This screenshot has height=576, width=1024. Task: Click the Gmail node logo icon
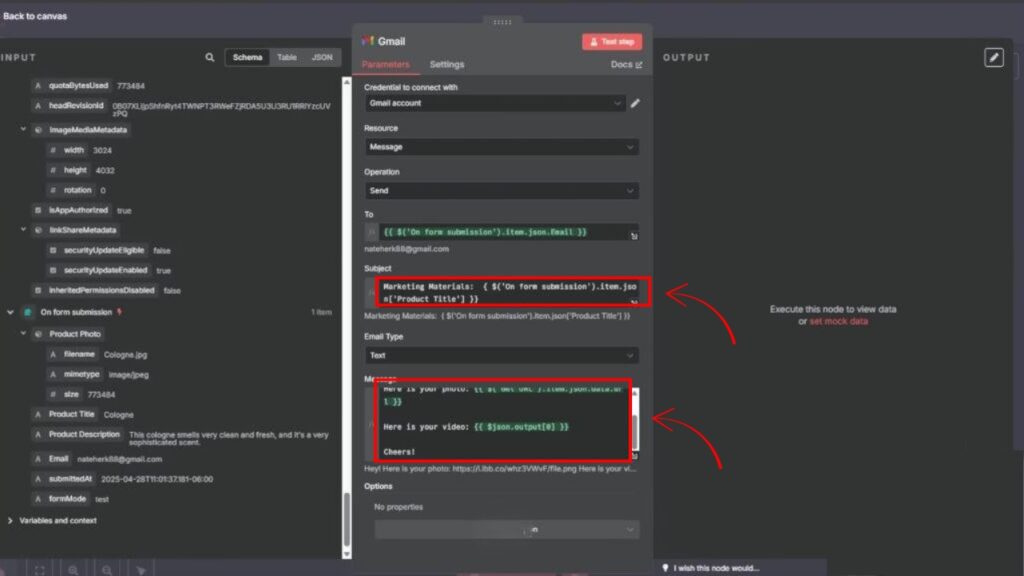click(368, 42)
